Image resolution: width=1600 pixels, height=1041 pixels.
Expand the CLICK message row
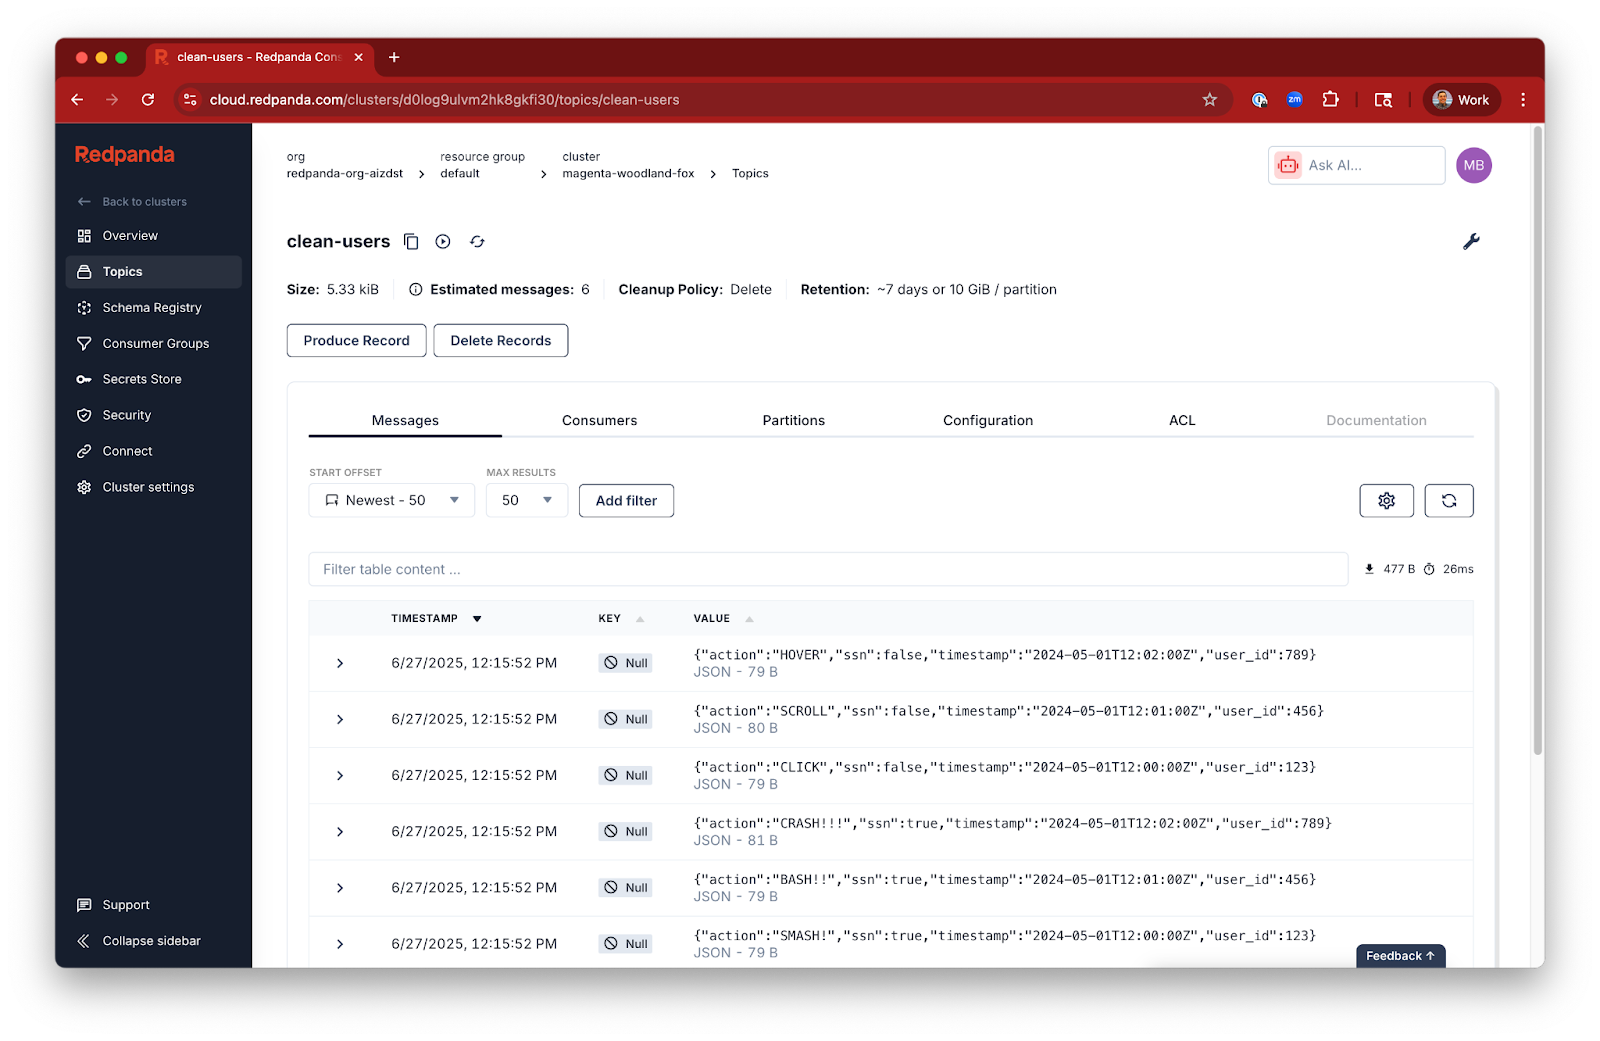click(x=340, y=775)
